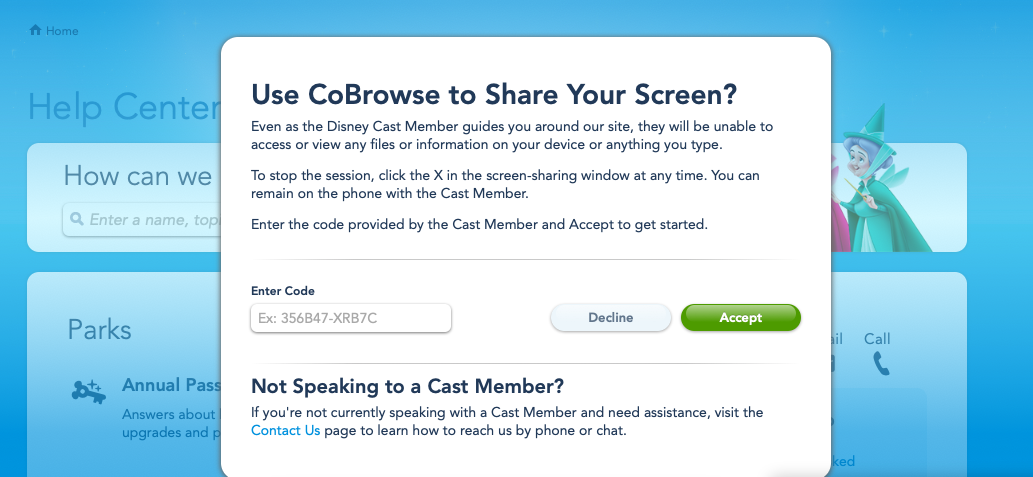Viewport: 1033px width, 477px height.
Task: Go to the Home breadcrumb link
Action: 61,31
